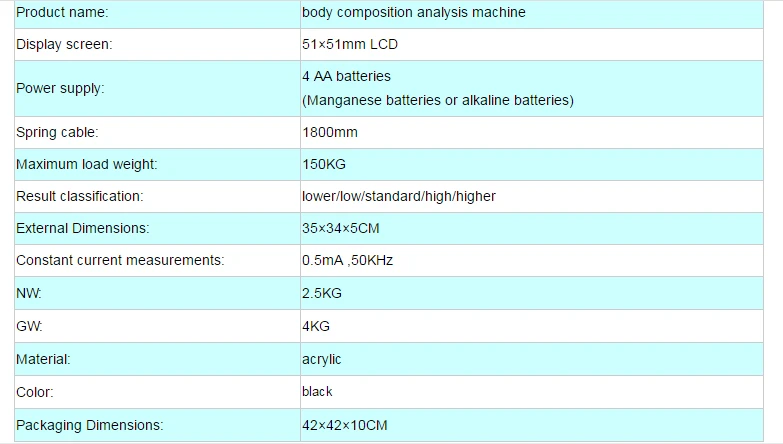Click the 'NW:' label
783x444 pixels.
tap(28, 293)
